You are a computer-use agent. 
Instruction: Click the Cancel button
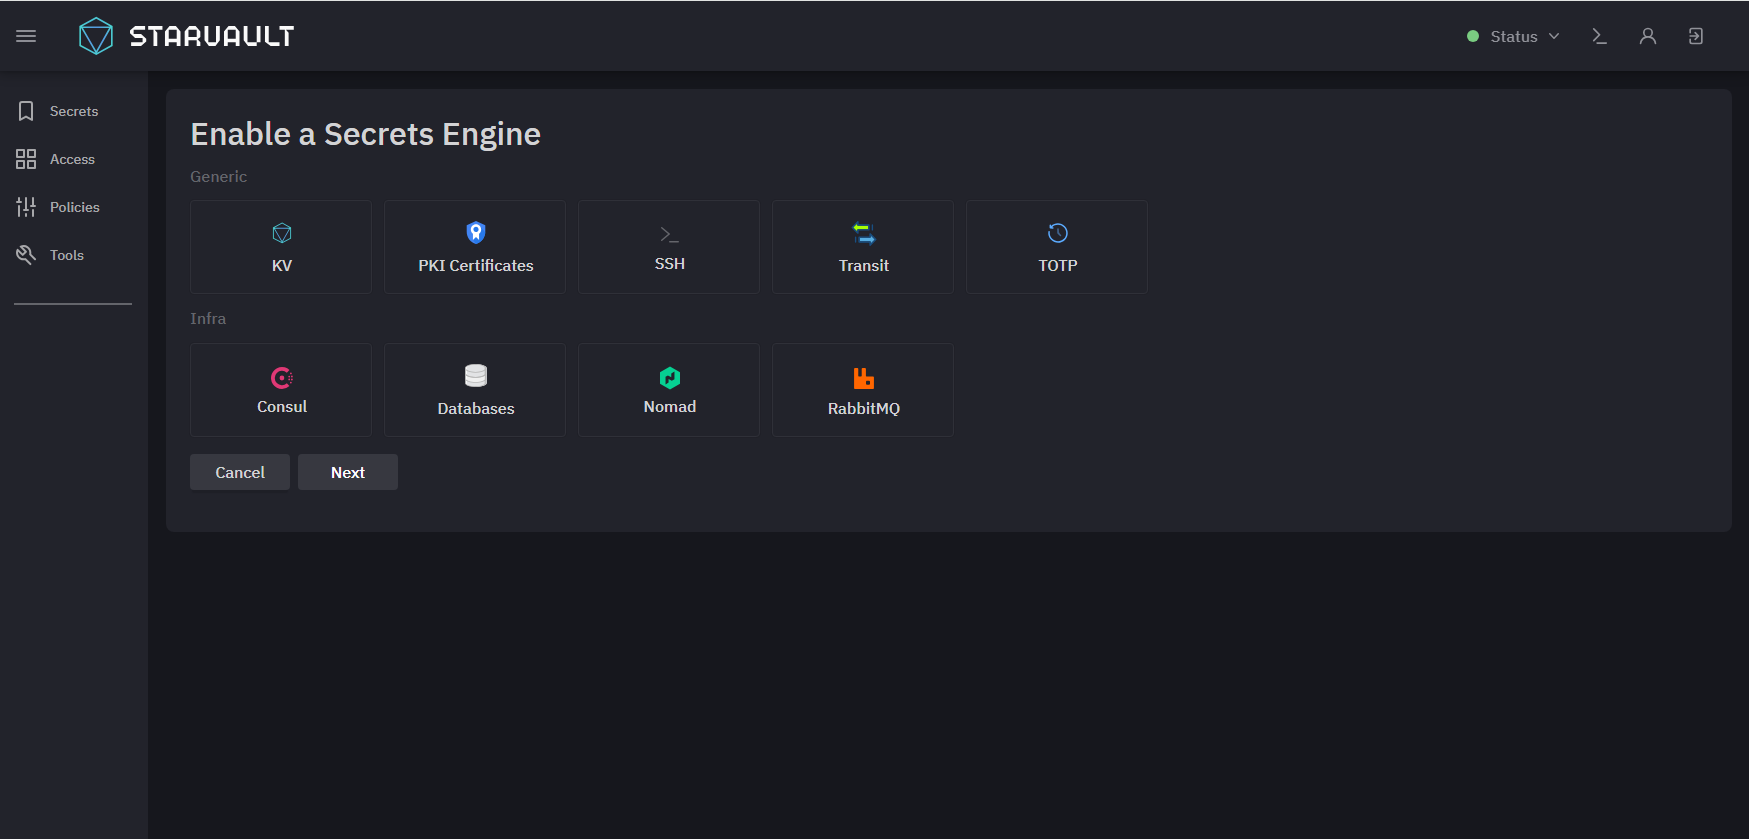(240, 472)
